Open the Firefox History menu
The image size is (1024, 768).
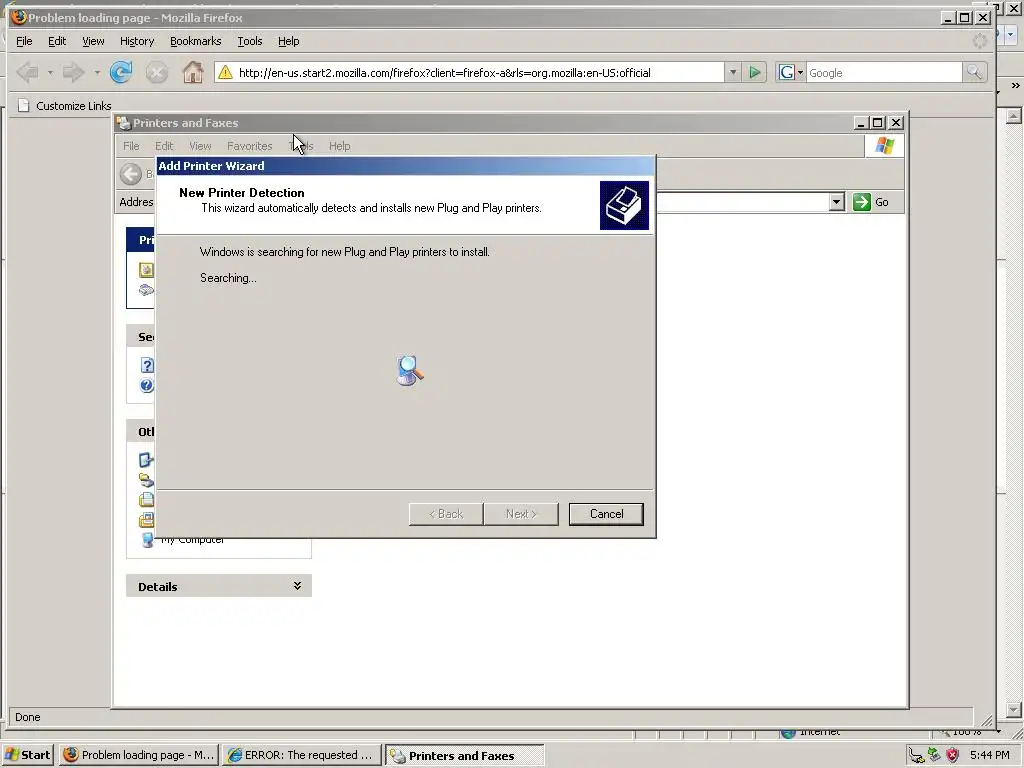point(137,41)
